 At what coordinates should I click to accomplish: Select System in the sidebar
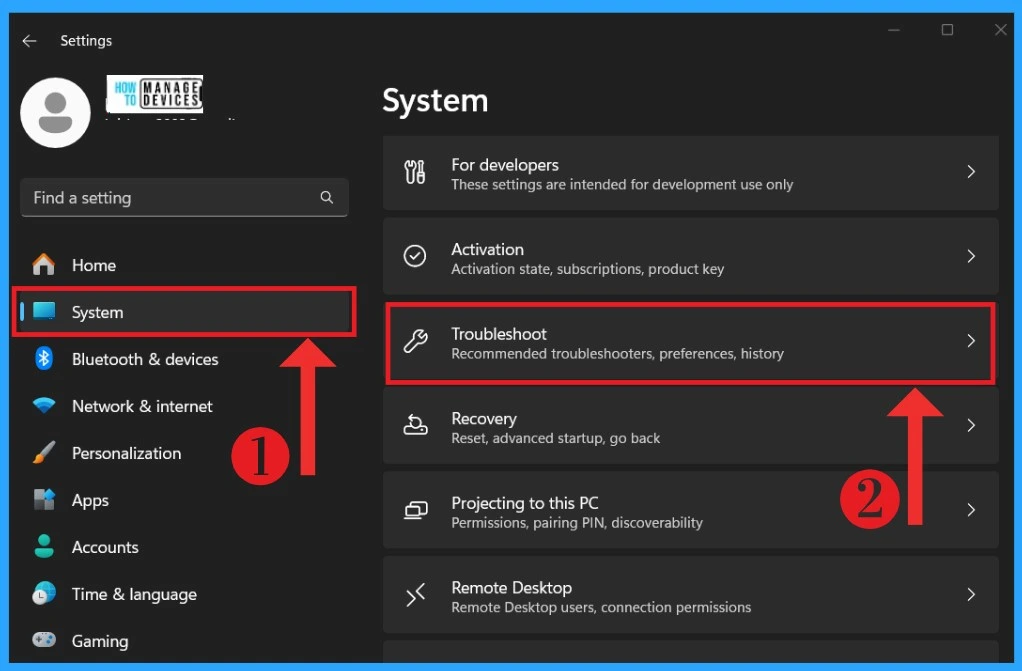coord(97,312)
